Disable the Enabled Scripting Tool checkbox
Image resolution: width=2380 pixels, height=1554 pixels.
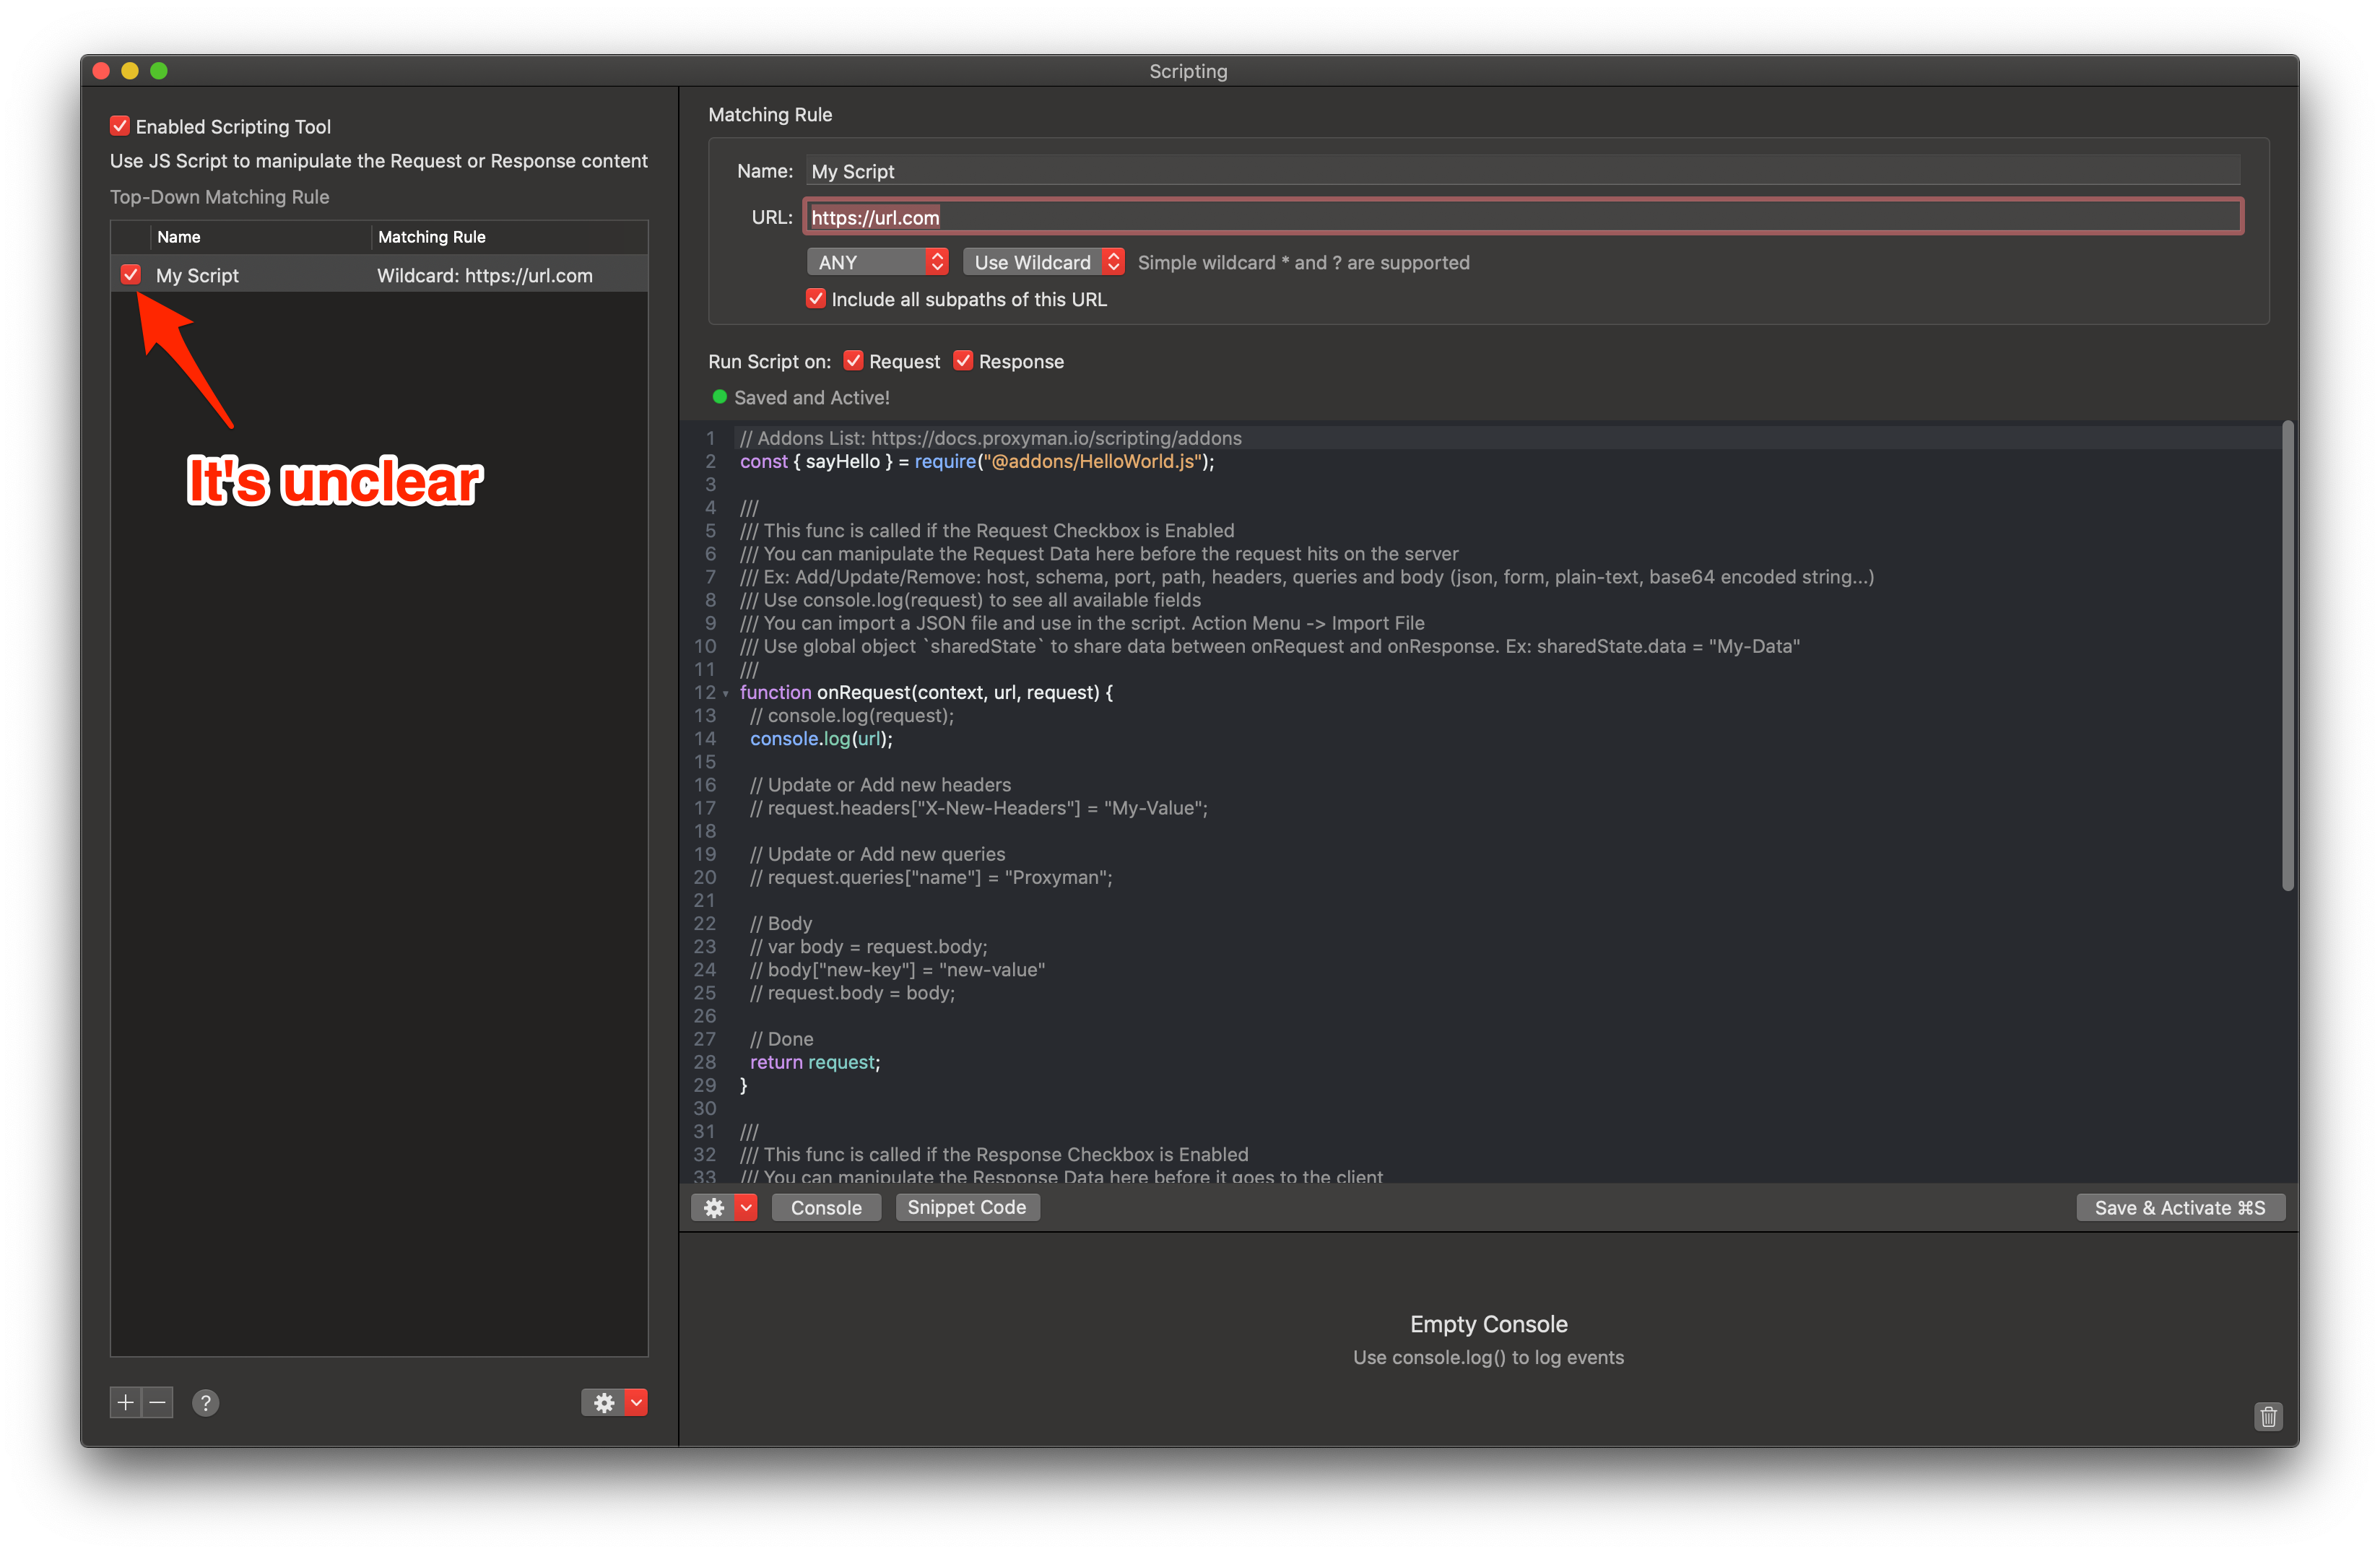click(119, 125)
